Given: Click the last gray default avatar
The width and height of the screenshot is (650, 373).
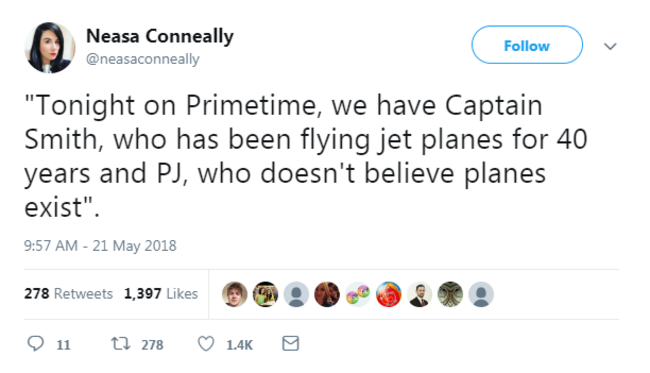Looking at the screenshot, I should (x=481, y=294).
